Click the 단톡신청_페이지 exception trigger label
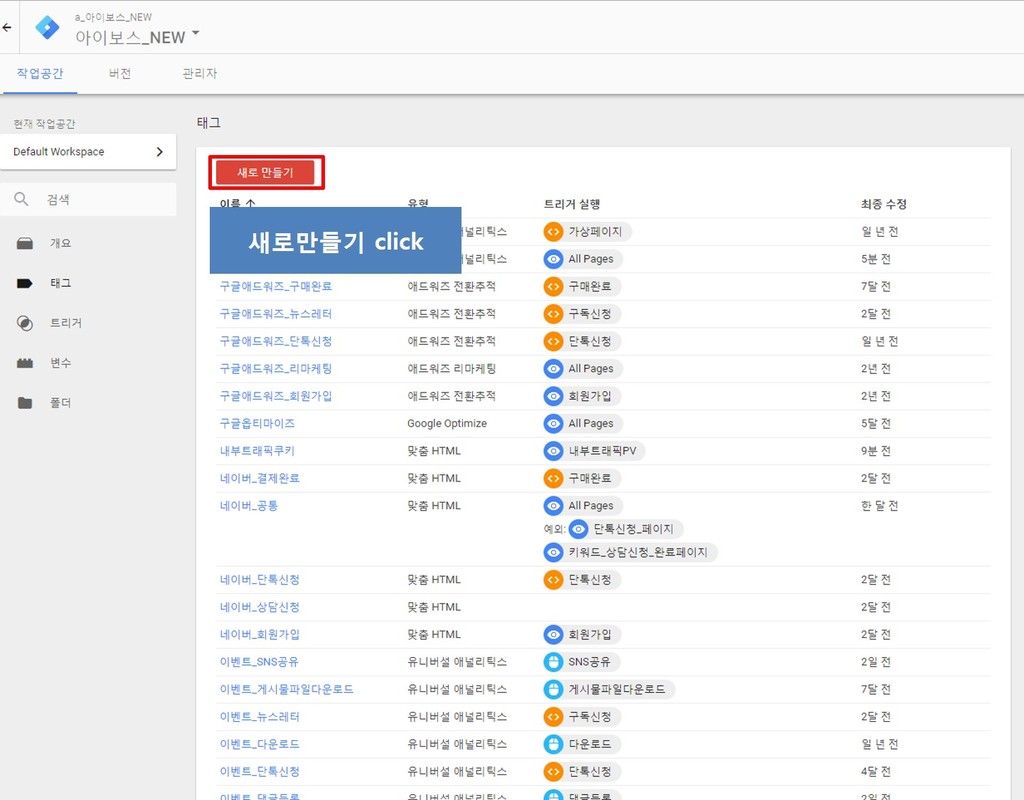1024x800 pixels. click(633, 529)
